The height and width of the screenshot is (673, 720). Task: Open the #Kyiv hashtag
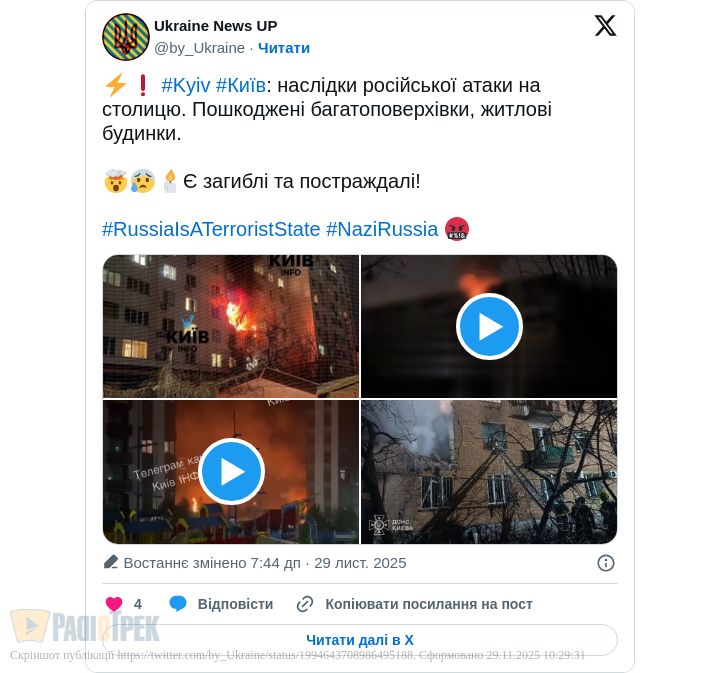tap(186, 85)
